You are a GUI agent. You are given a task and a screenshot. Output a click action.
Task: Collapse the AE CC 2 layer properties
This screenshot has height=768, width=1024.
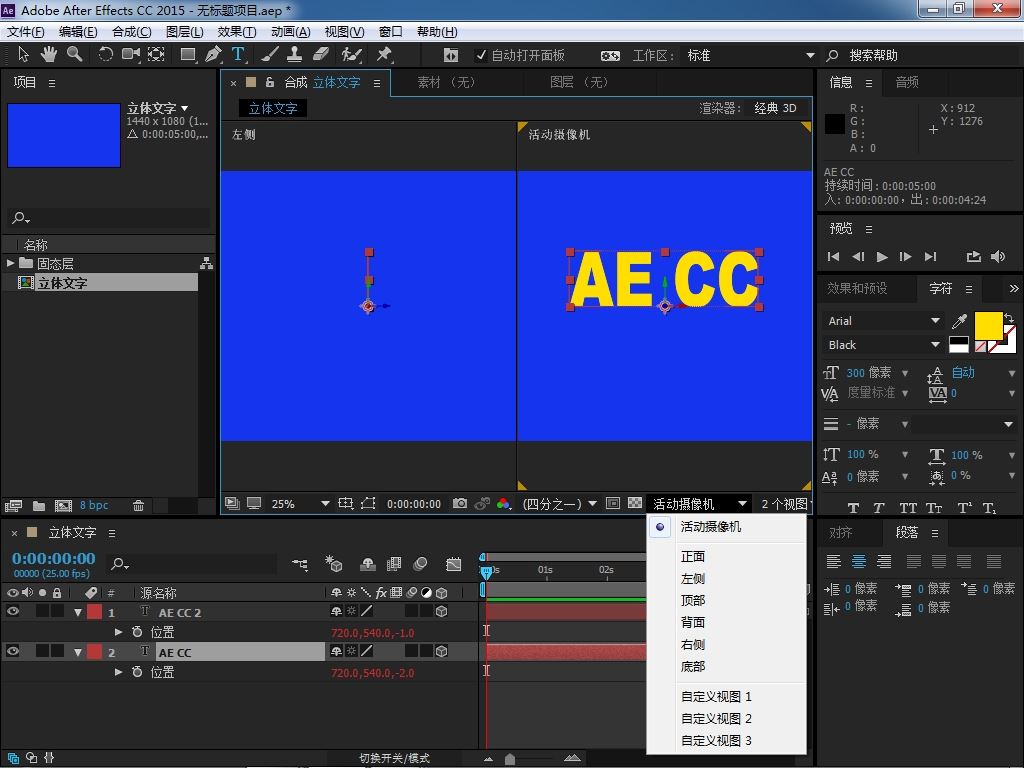[x=78, y=613]
